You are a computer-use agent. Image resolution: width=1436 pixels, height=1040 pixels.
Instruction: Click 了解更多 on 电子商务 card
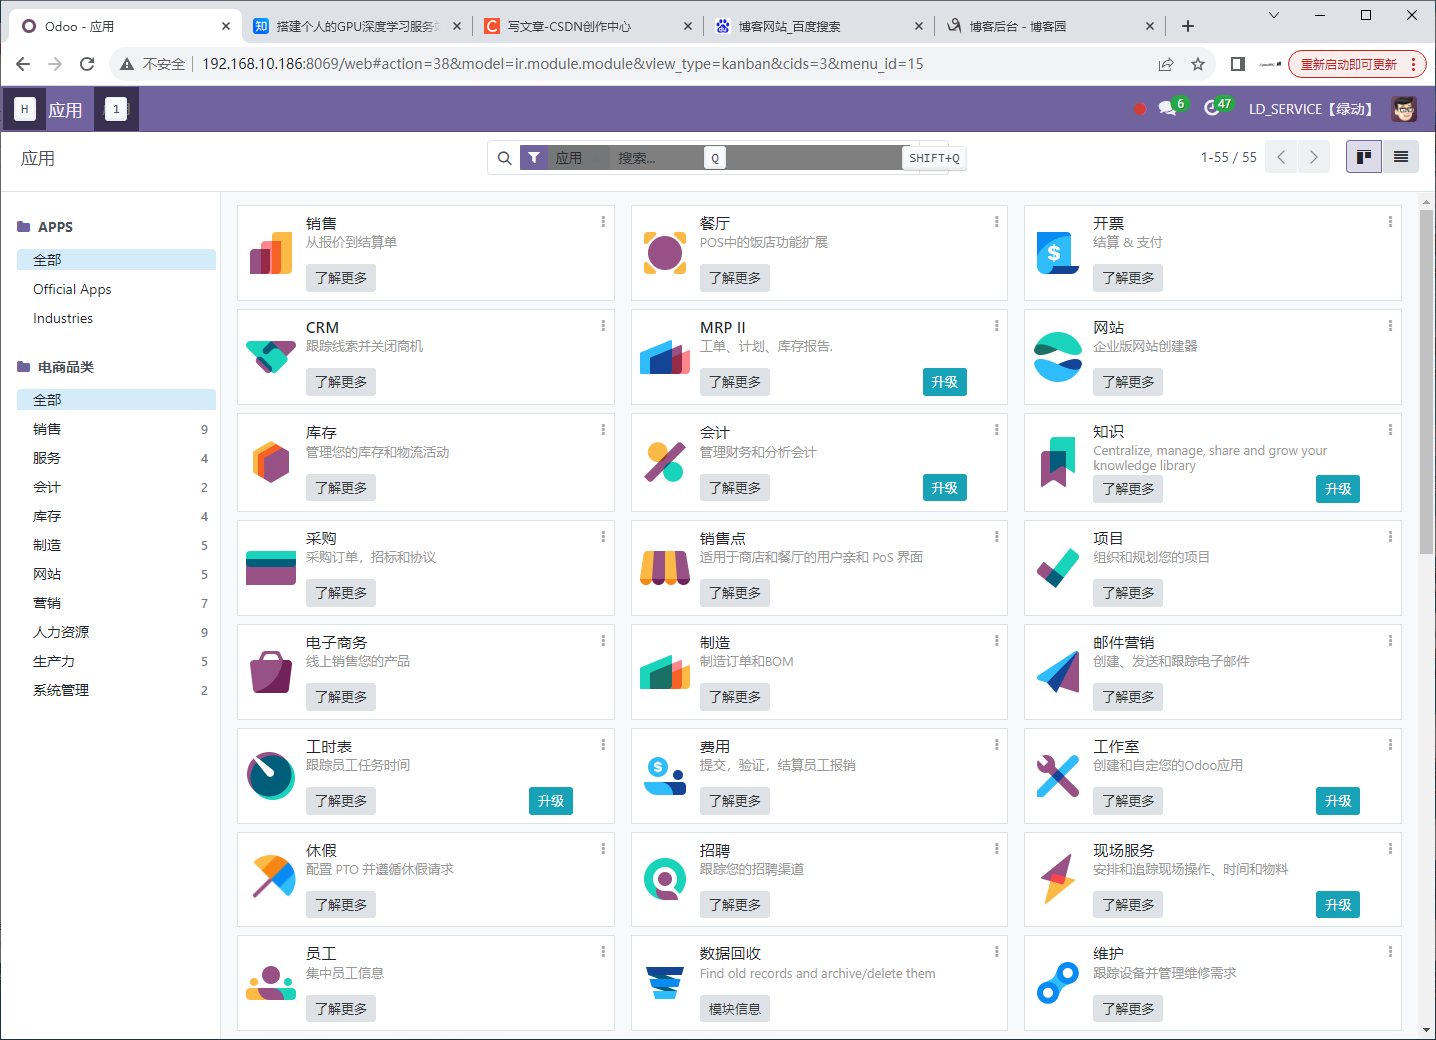click(x=341, y=697)
